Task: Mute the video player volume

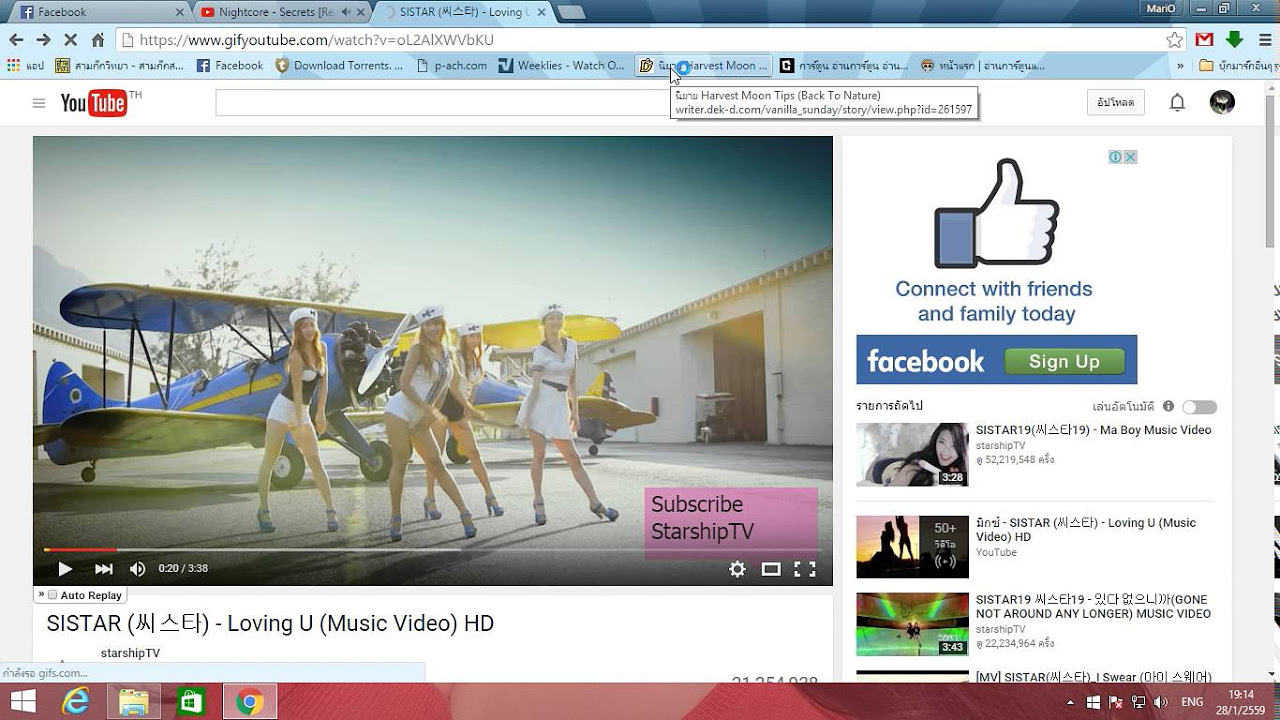Action: coord(138,568)
